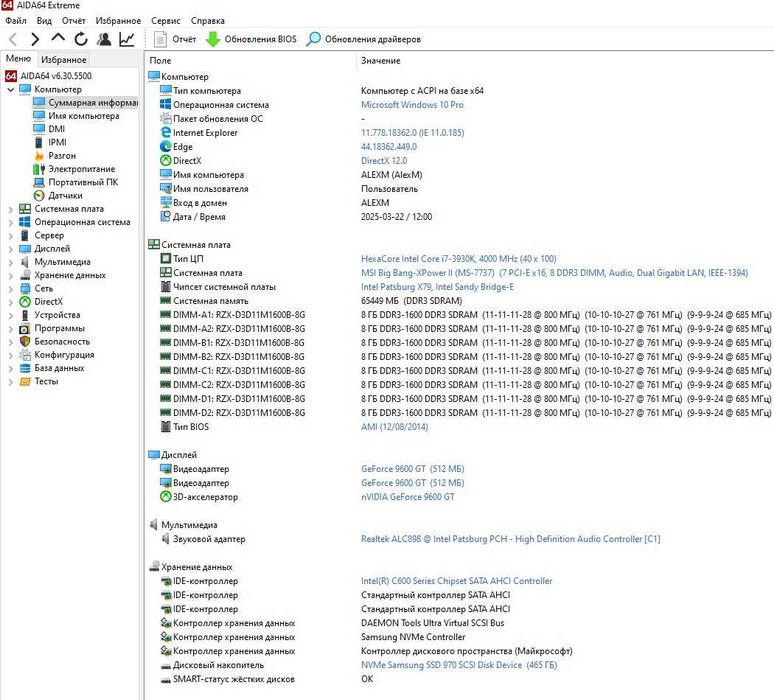Go up one level with the up arrow icon
This screenshot has height=700, width=774.
tap(58, 39)
